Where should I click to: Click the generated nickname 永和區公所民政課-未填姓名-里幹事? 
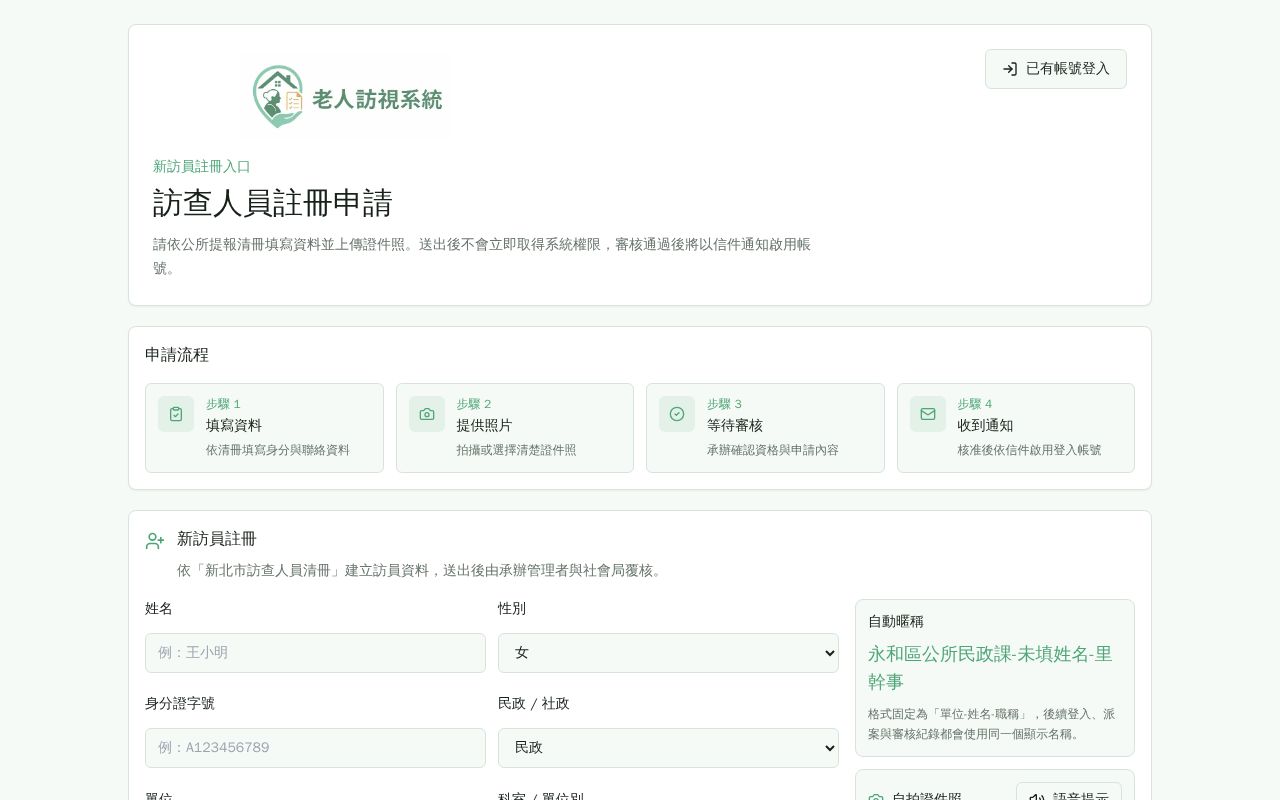(990, 667)
